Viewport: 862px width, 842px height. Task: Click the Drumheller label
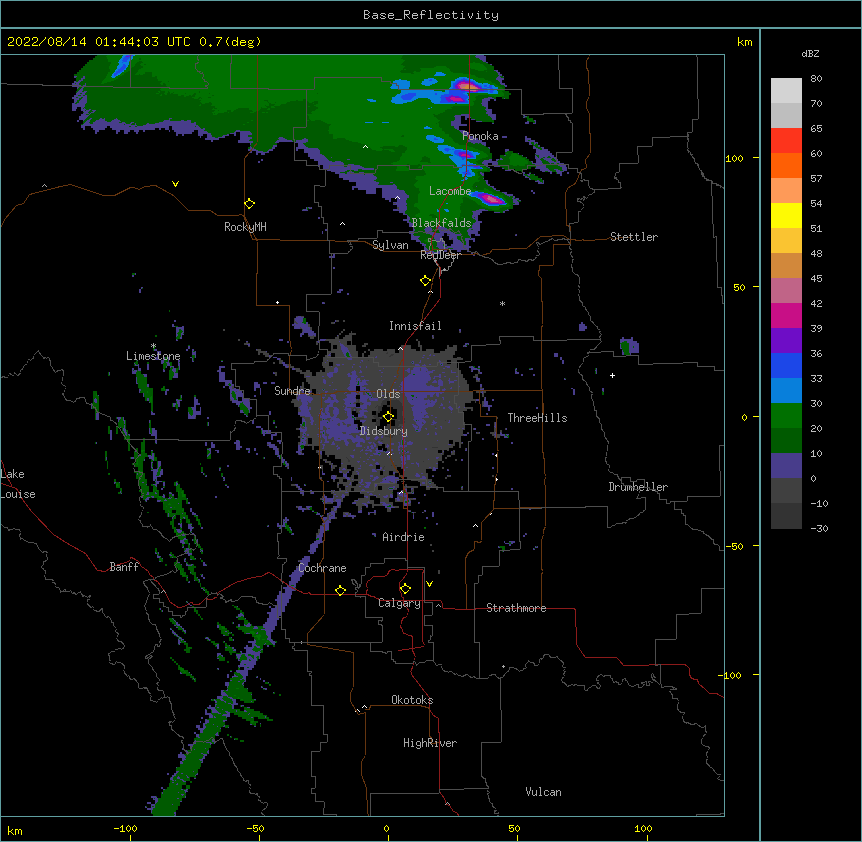tap(638, 487)
